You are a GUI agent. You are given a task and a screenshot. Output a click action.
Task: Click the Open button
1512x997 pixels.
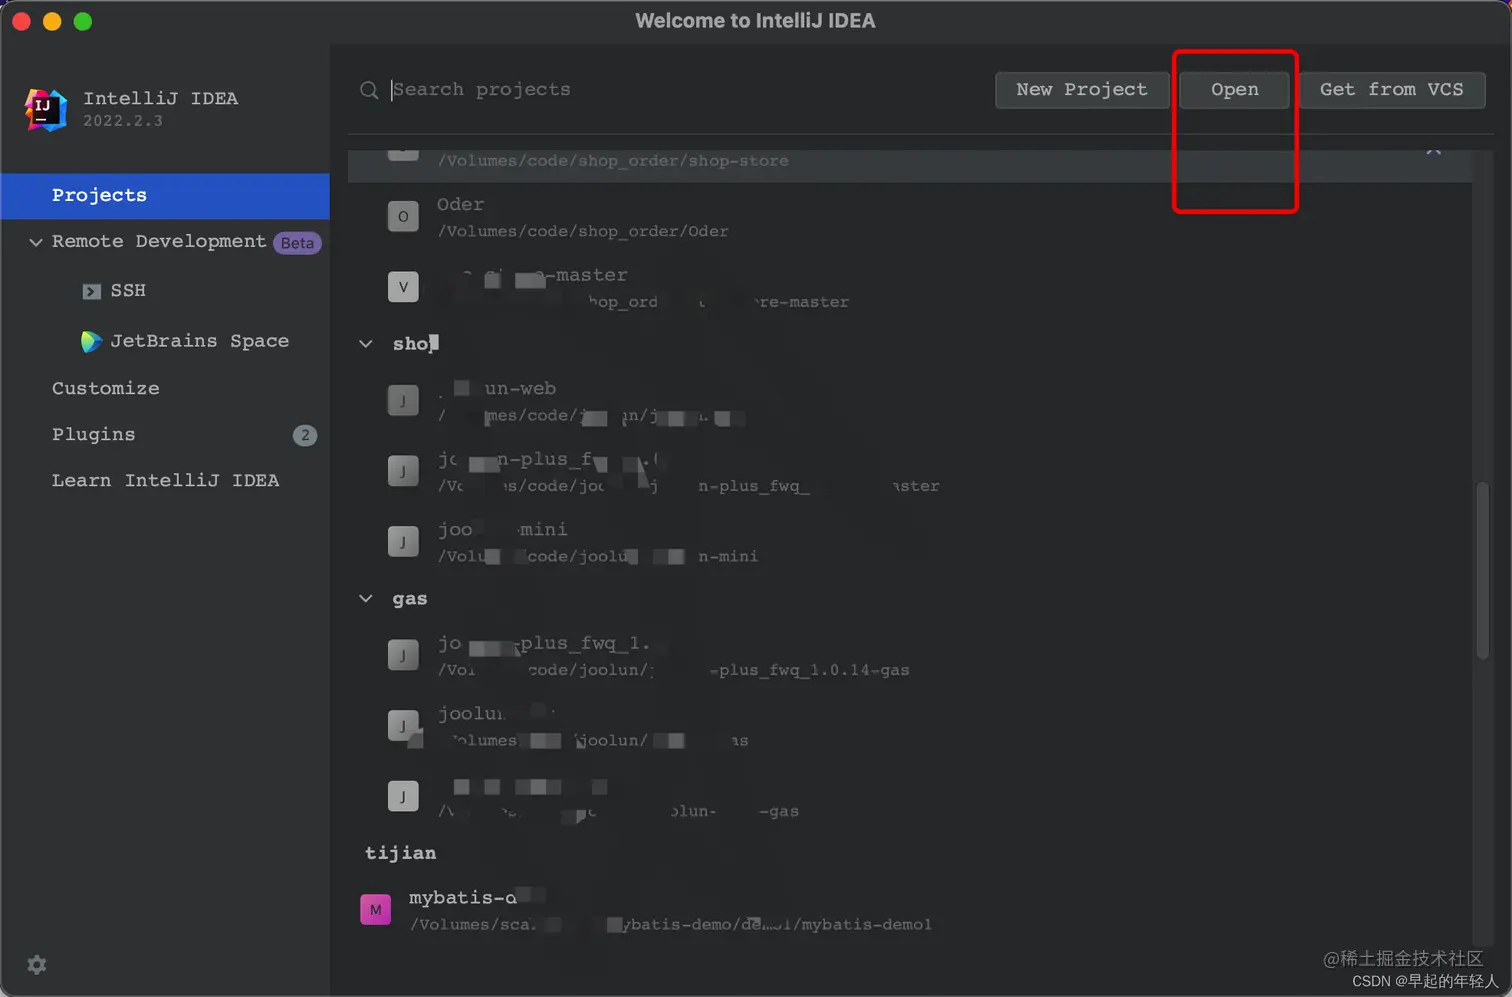[1234, 90]
